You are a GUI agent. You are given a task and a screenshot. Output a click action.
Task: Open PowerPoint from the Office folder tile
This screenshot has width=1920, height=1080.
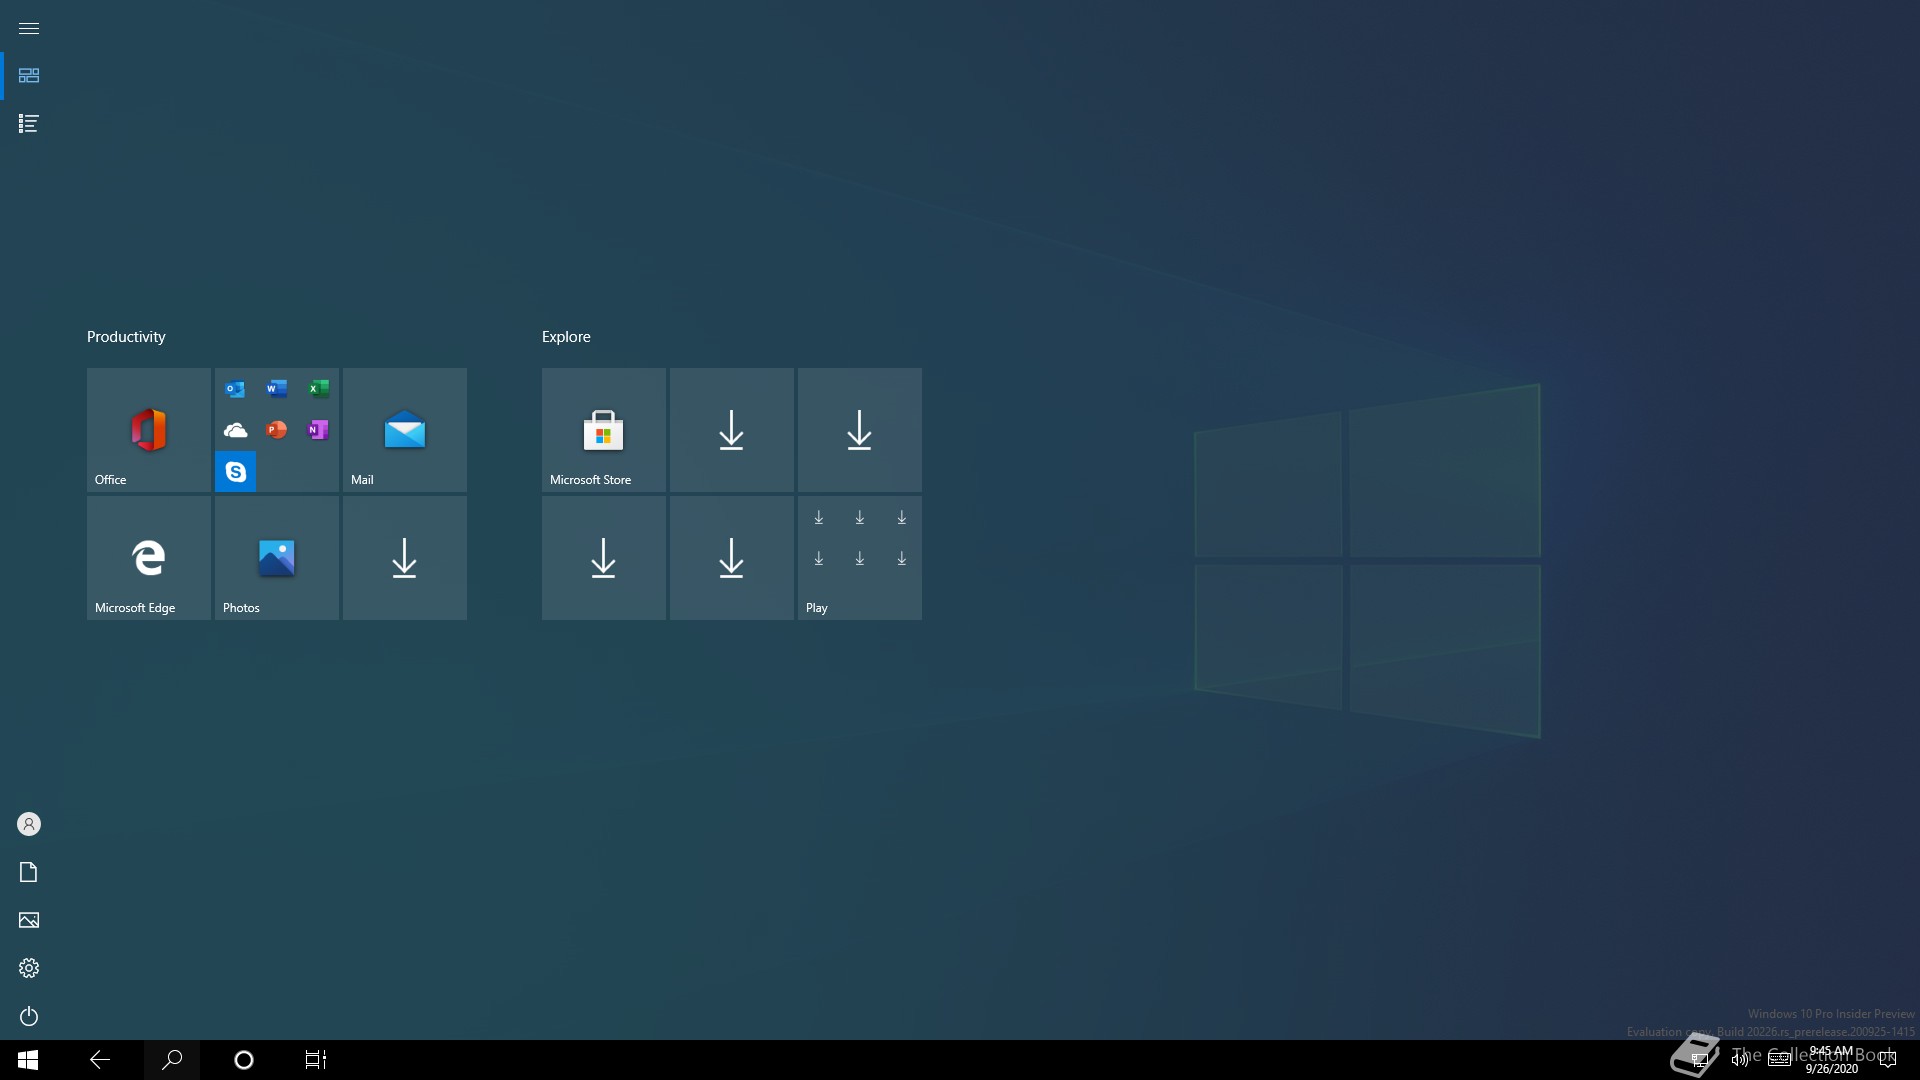click(x=277, y=430)
